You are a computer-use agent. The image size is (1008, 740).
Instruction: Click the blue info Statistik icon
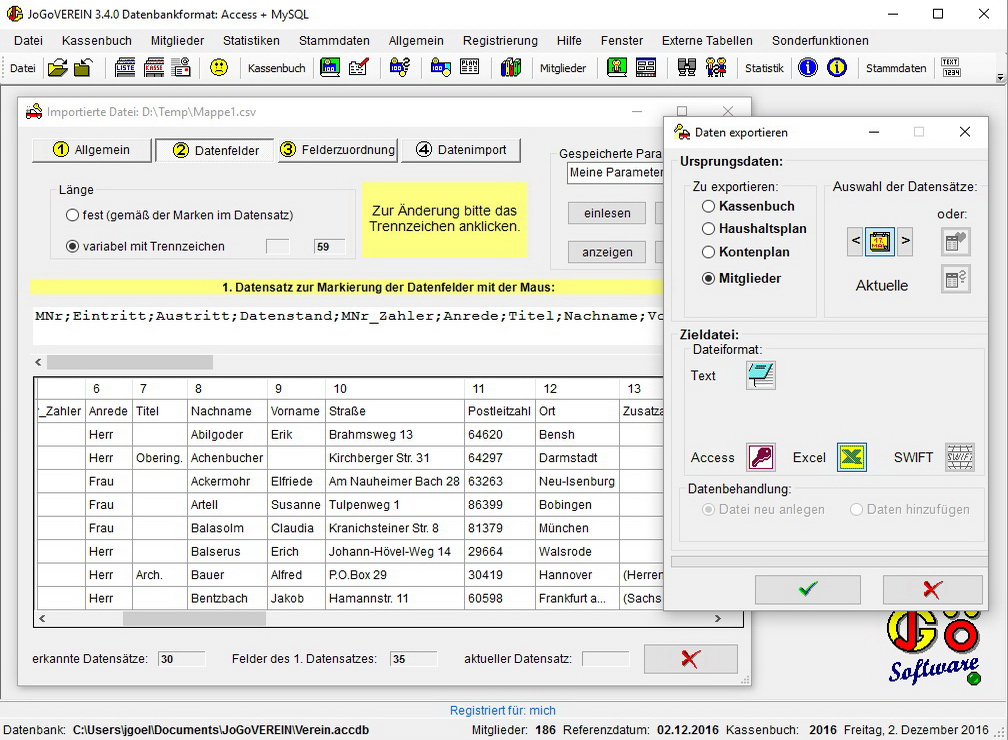coord(807,68)
